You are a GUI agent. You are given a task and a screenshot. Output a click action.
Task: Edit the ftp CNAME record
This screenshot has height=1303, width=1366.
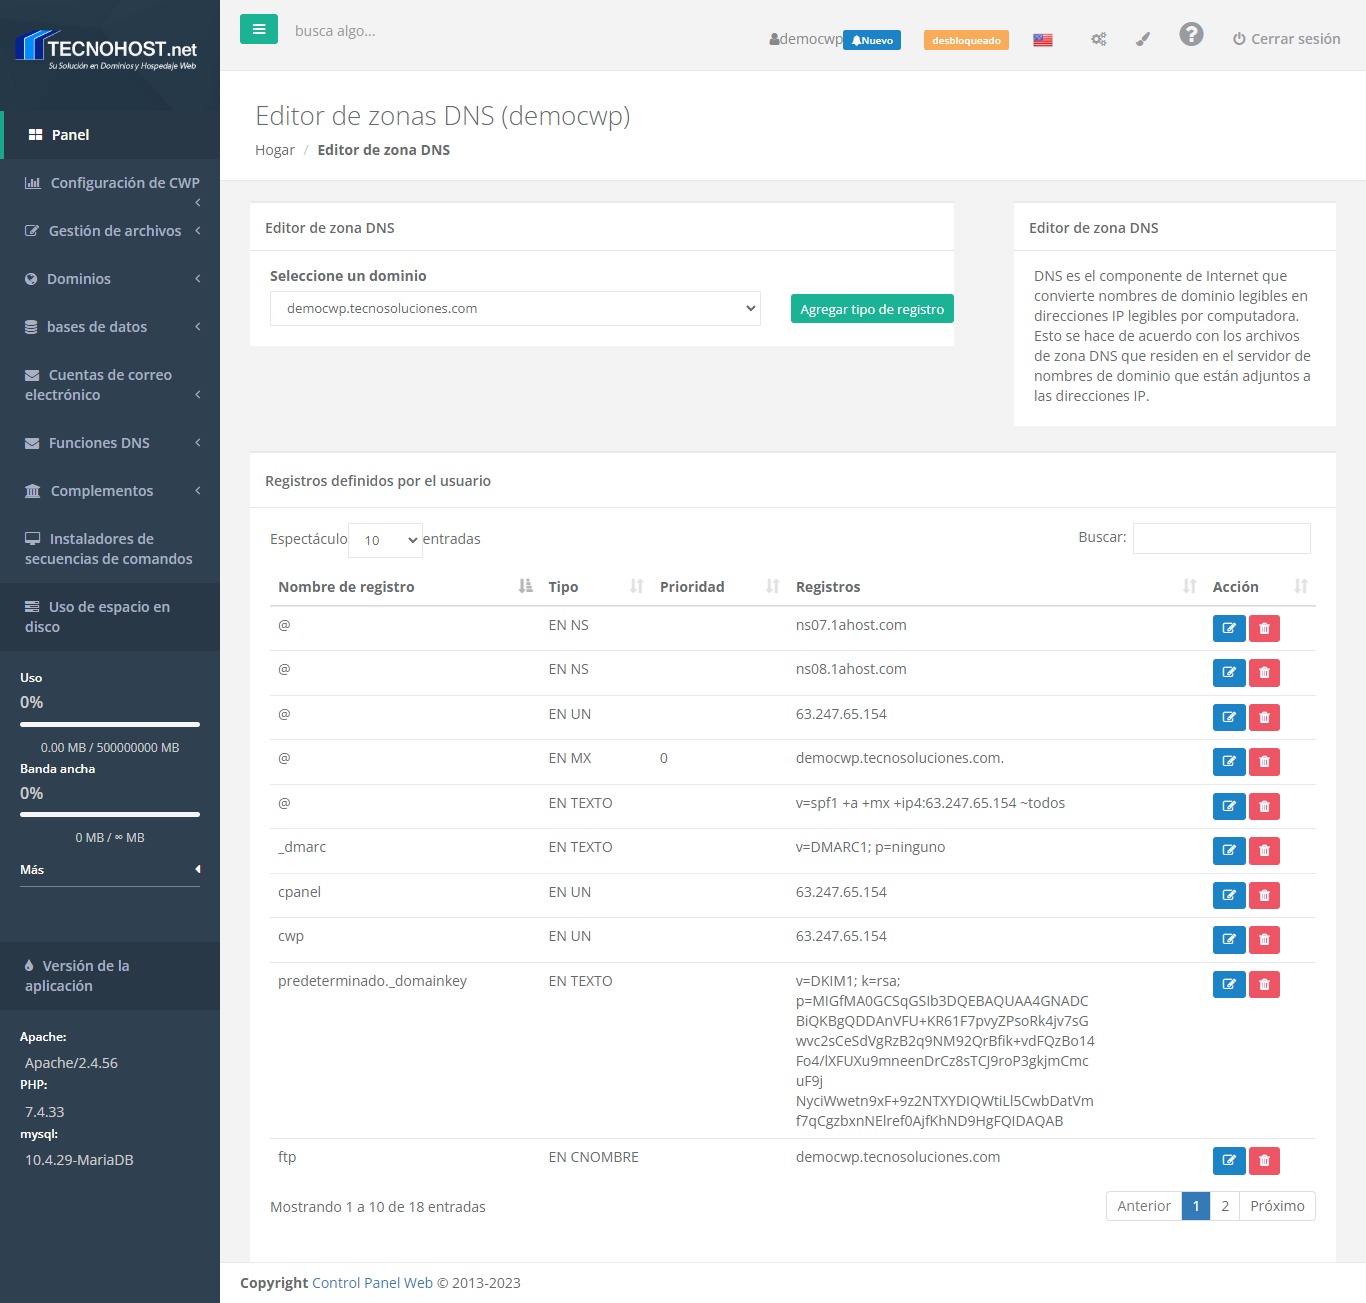pos(1228,1161)
